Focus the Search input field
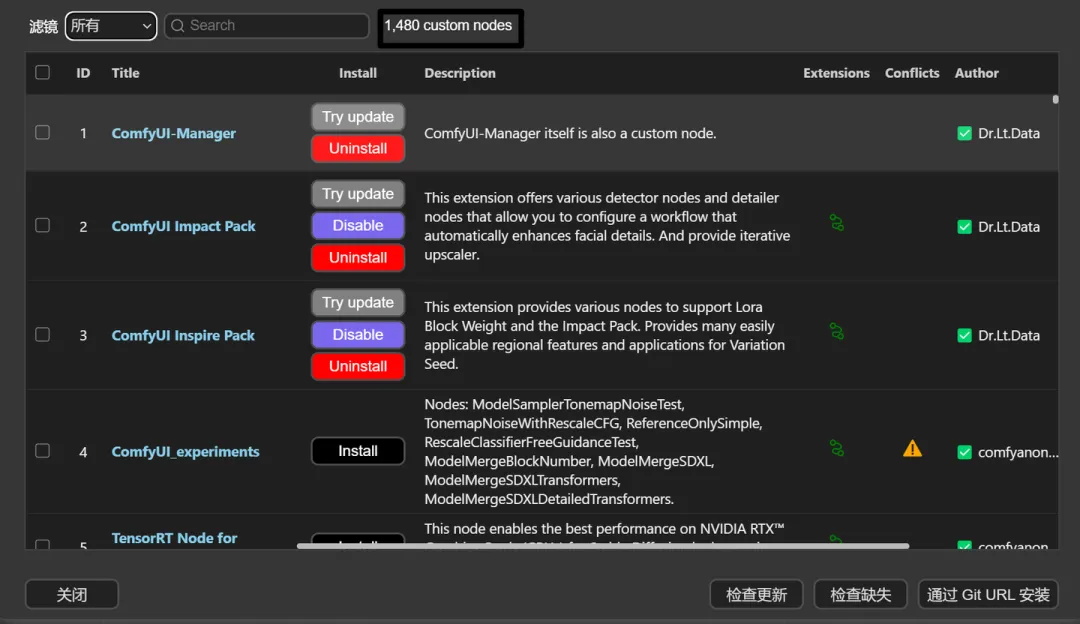 pos(267,25)
